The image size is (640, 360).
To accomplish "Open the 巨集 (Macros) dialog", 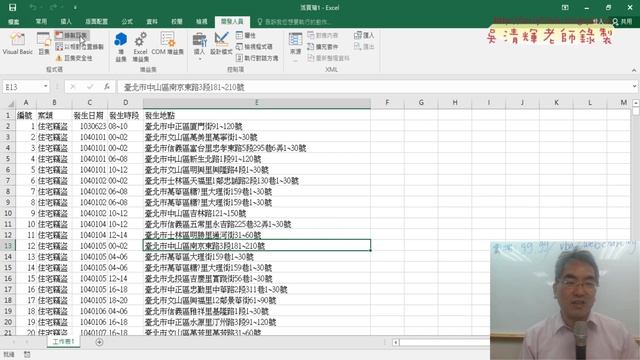I will pyautogui.click(x=44, y=44).
